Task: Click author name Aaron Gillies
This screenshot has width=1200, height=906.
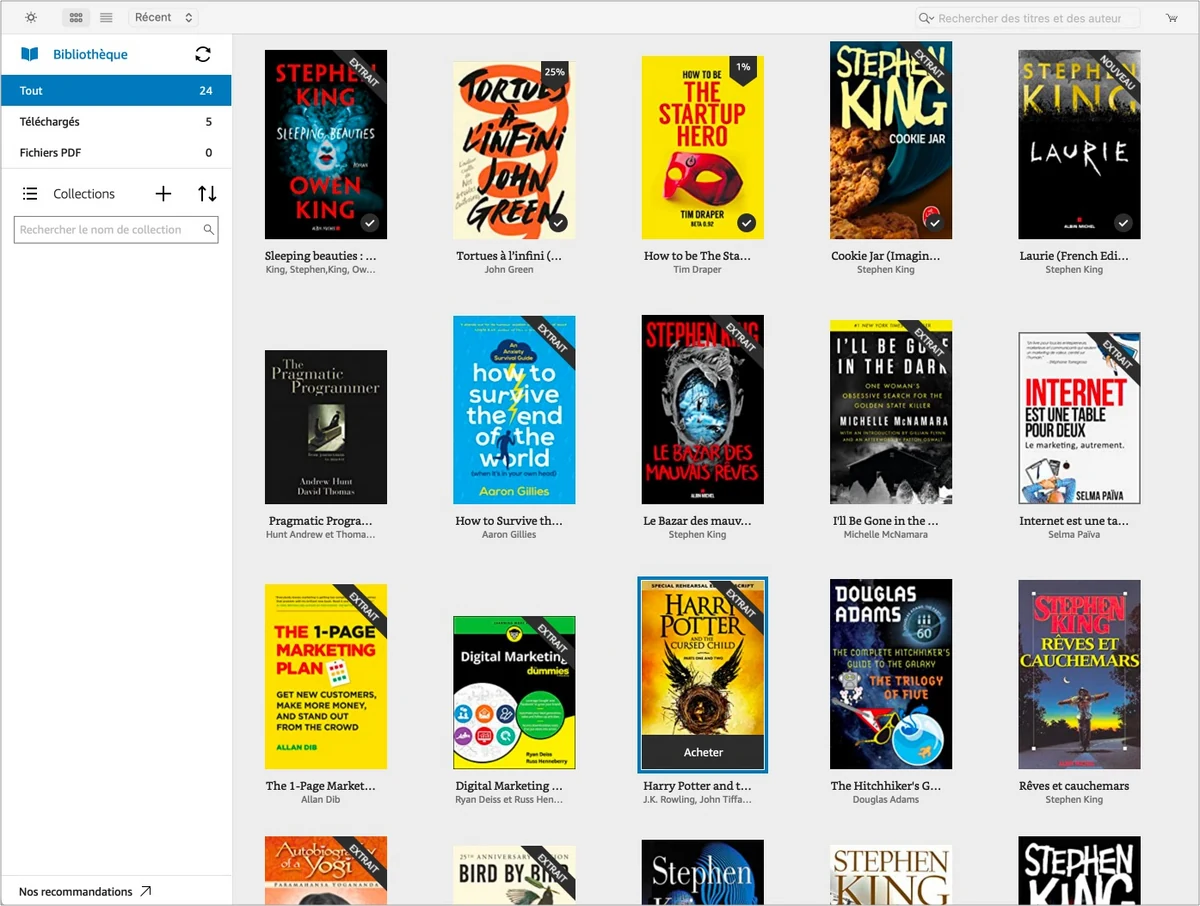Action: pos(509,535)
